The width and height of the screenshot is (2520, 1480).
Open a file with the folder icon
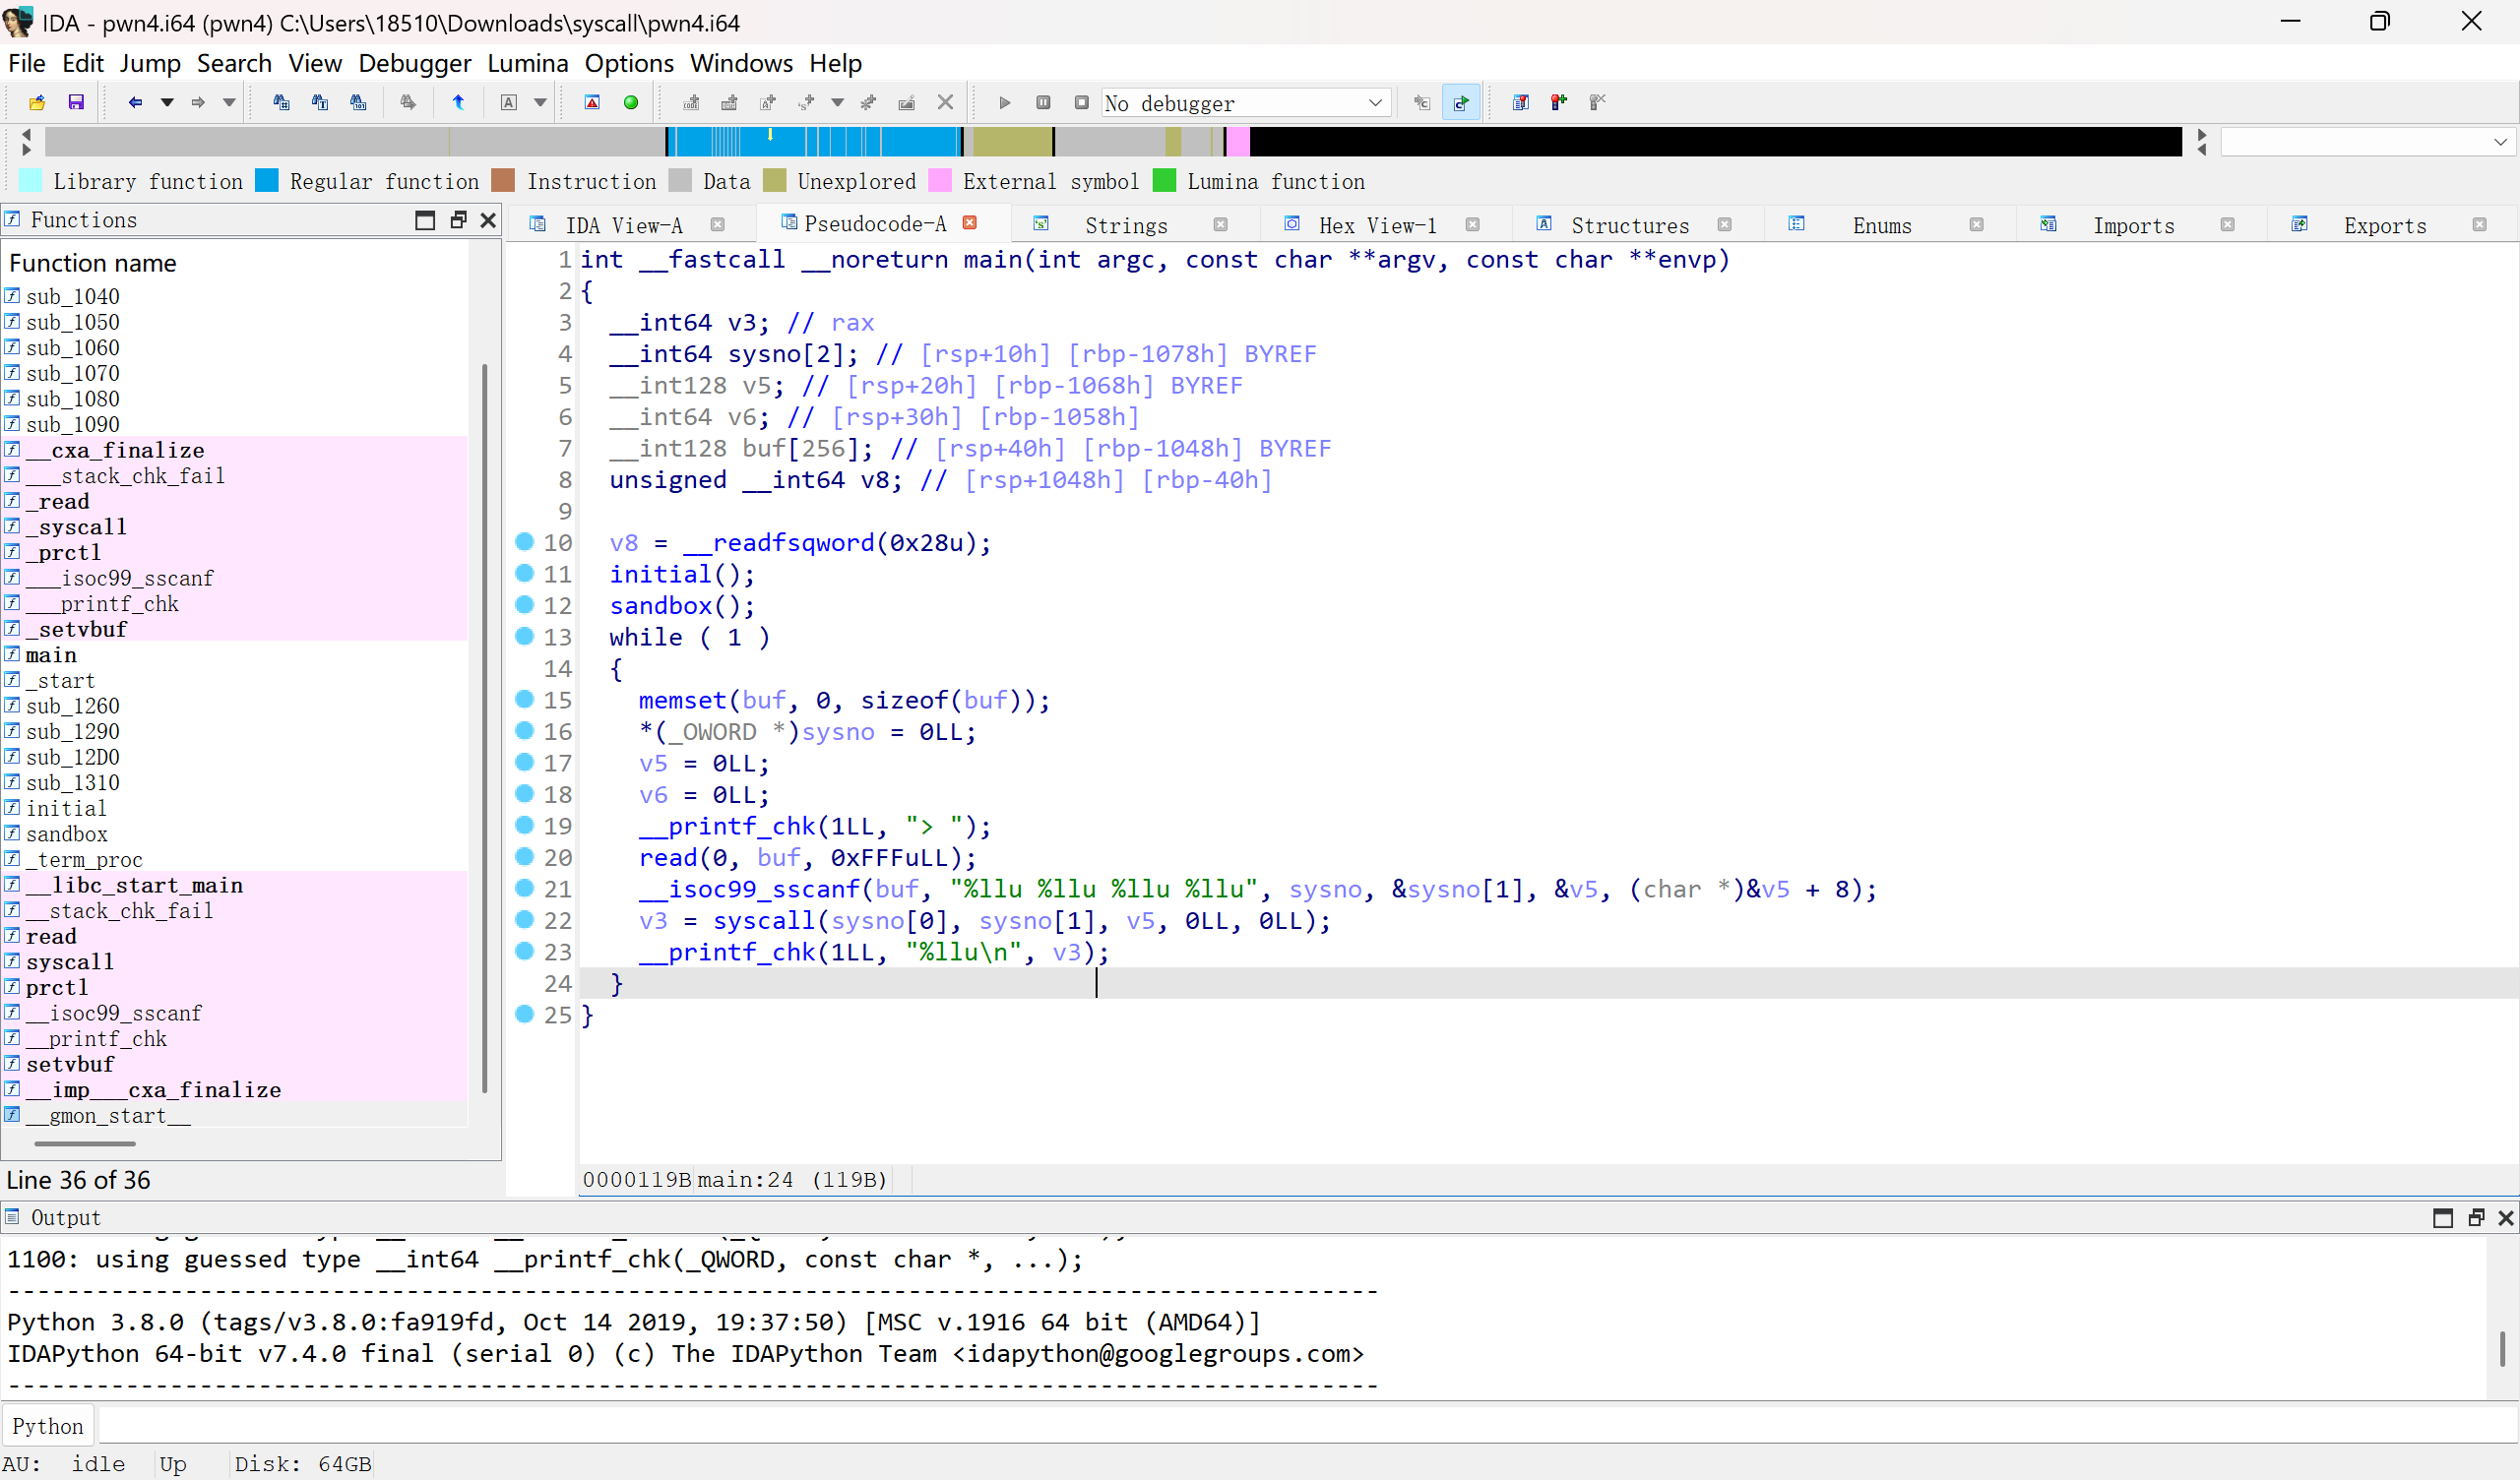pos(37,102)
